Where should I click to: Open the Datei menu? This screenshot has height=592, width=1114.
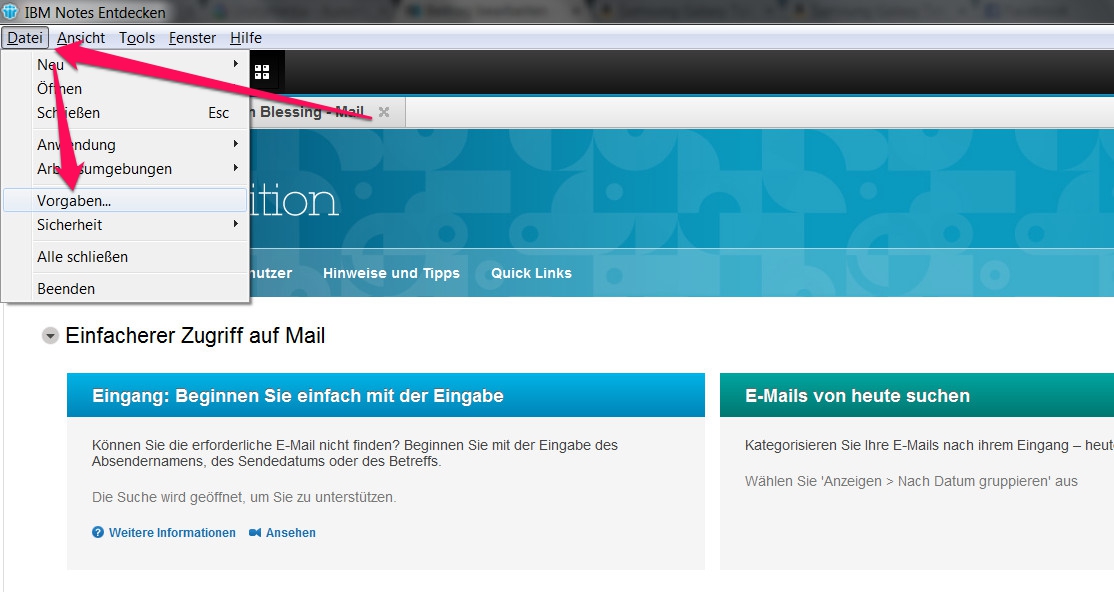coord(25,38)
